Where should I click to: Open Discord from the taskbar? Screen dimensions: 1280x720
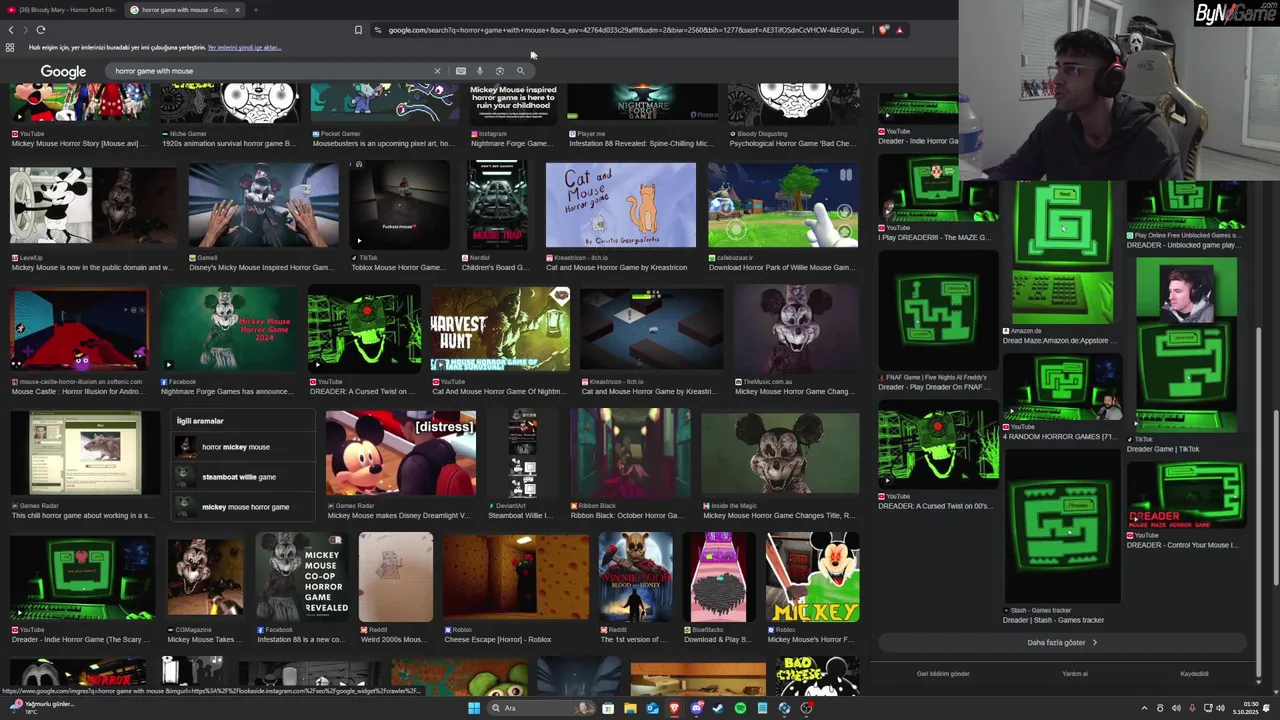point(696,708)
